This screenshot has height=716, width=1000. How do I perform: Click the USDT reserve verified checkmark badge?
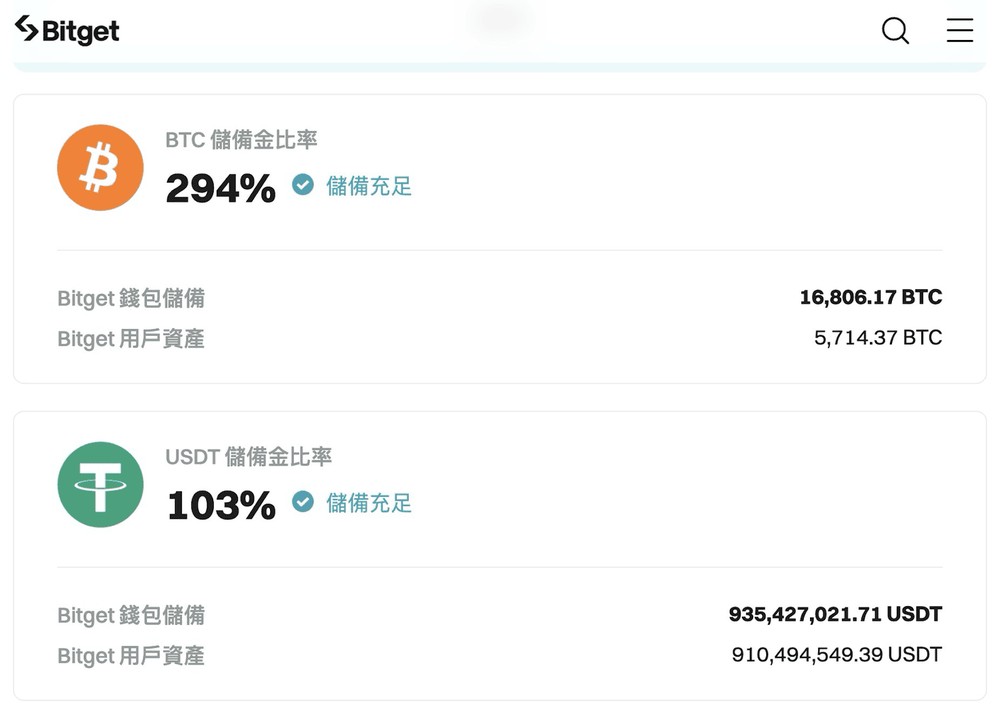pos(303,502)
